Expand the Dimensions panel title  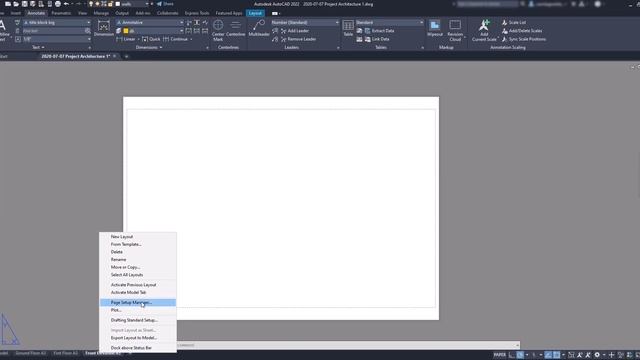(x=149, y=47)
